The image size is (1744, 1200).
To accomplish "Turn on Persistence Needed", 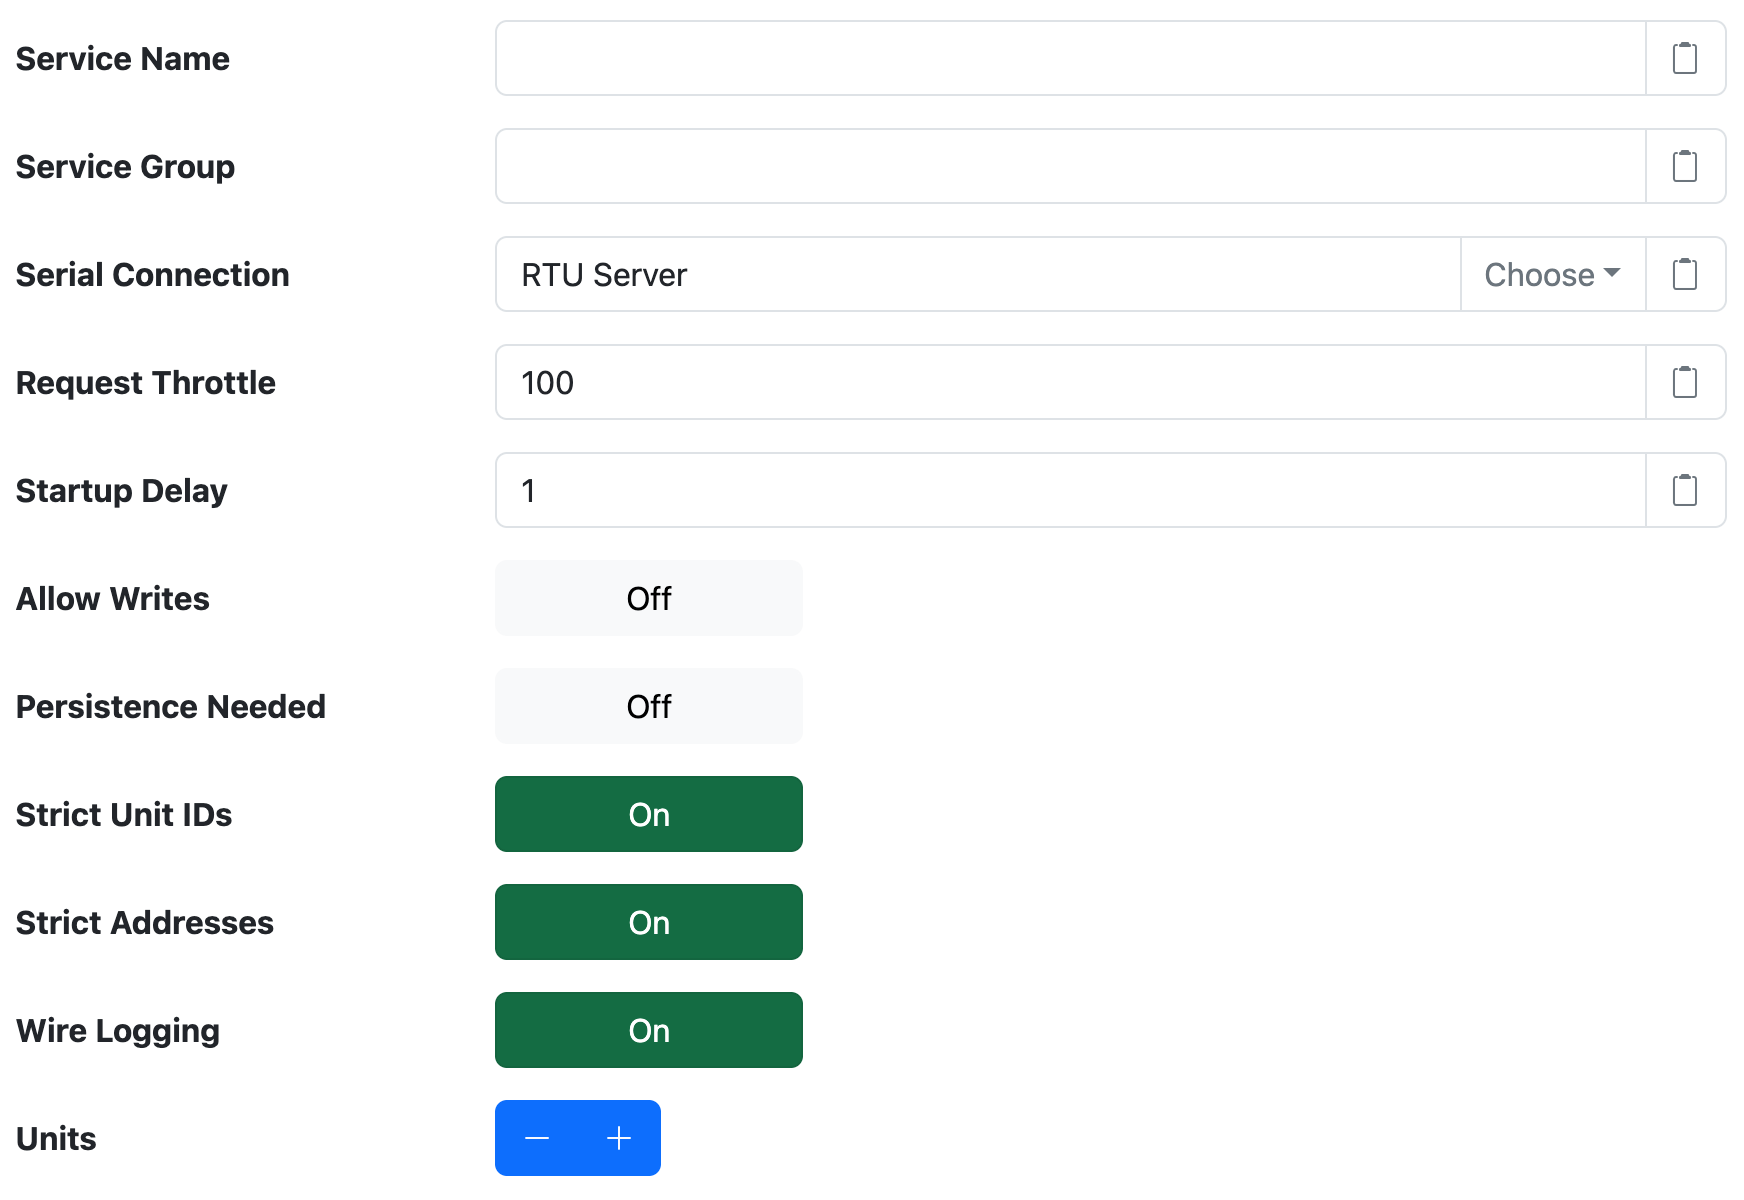I will pyautogui.click(x=648, y=706).
